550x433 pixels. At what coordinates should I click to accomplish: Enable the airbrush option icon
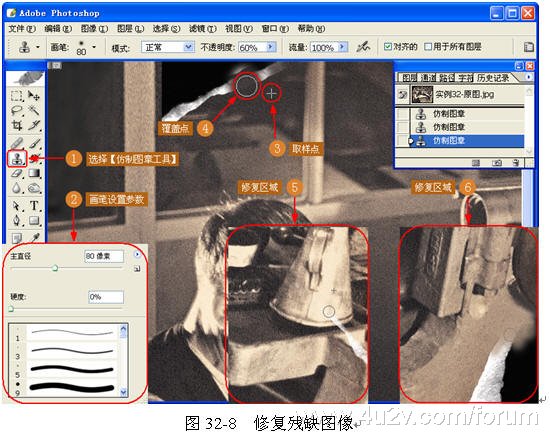pos(363,47)
